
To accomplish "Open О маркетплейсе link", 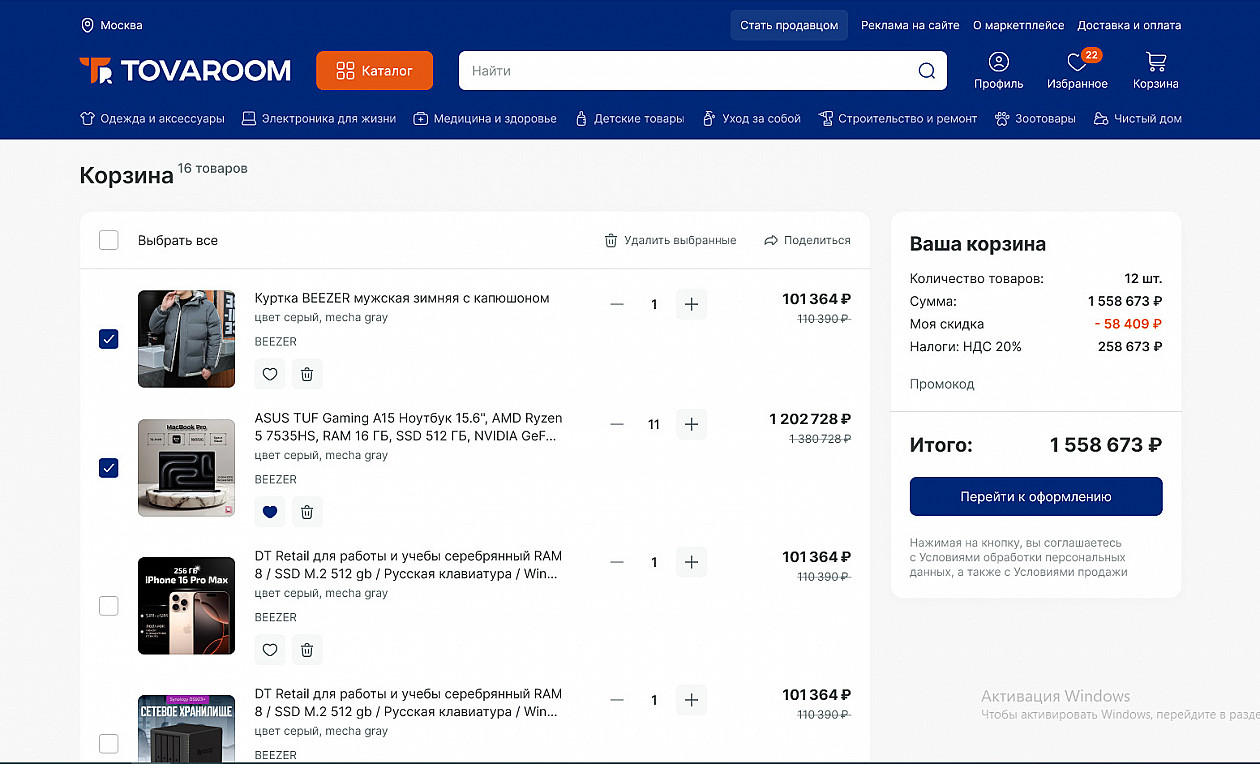I will pyautogui.click(x=1018, y=25).
